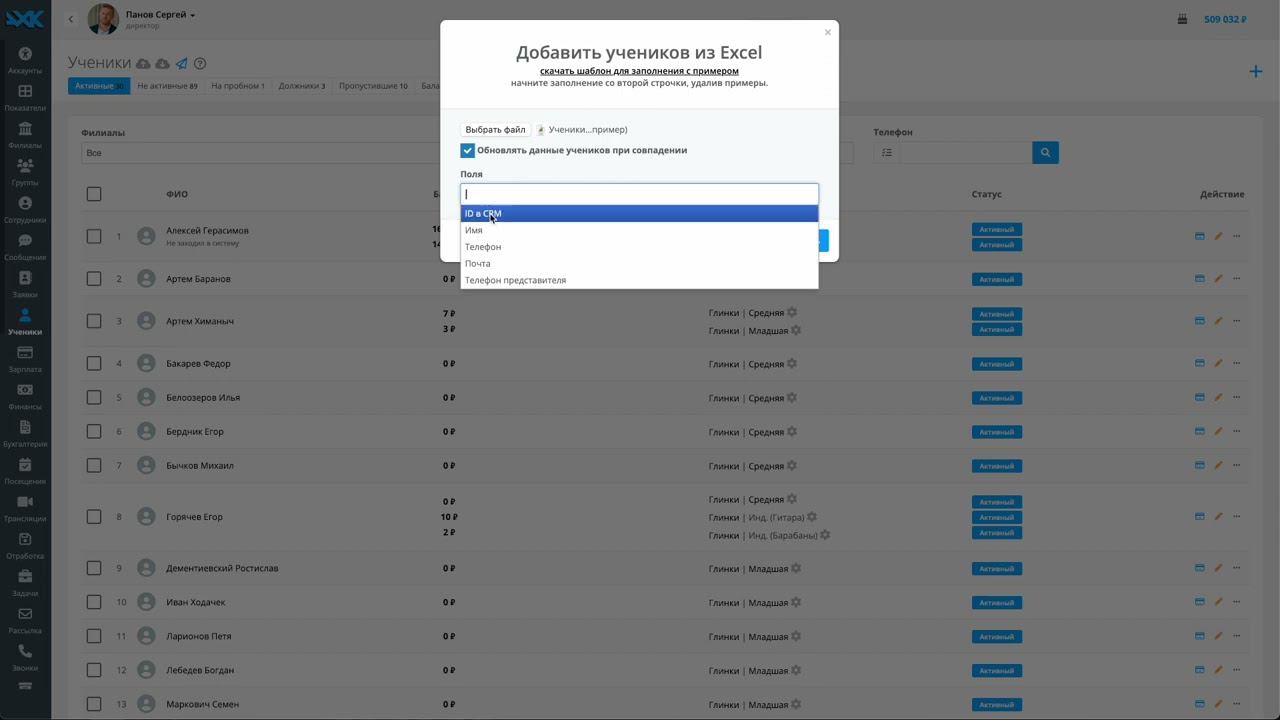The height and width of the screenshot is (720, 1280).
Task: Open student Дементиевский Ростислав
Action: tap(222, 568)
